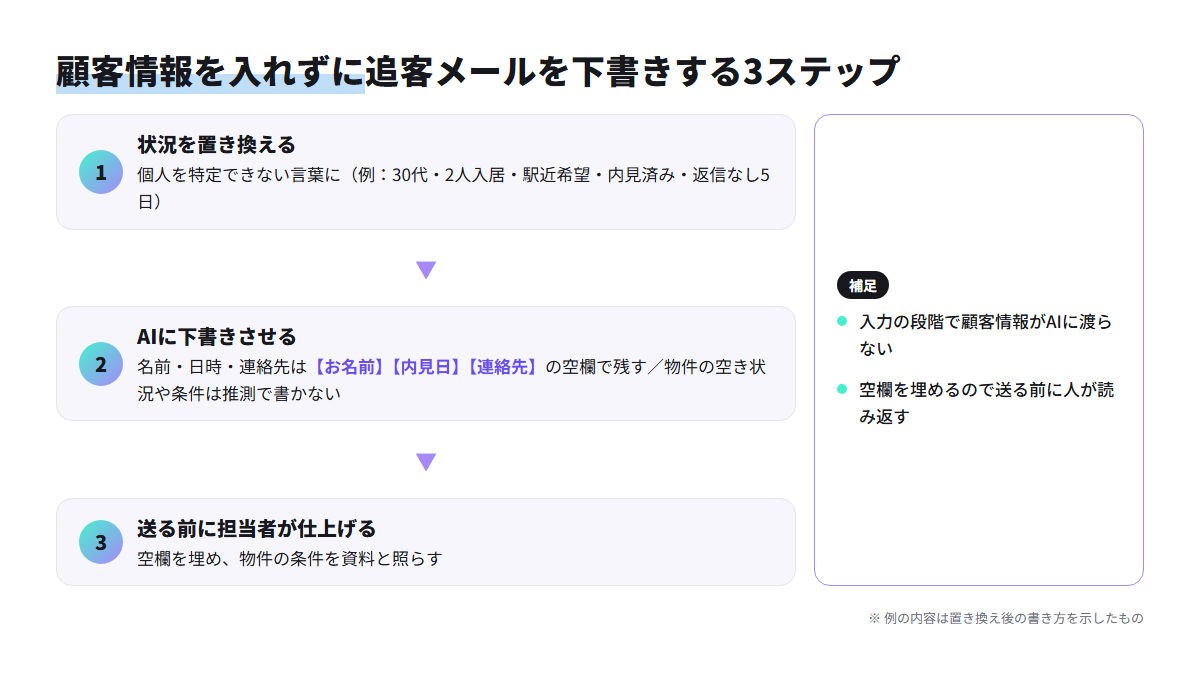Viewport: 1200px width, 675px height.
Task: Click the step 2 number badge
Action: point(101,364)
